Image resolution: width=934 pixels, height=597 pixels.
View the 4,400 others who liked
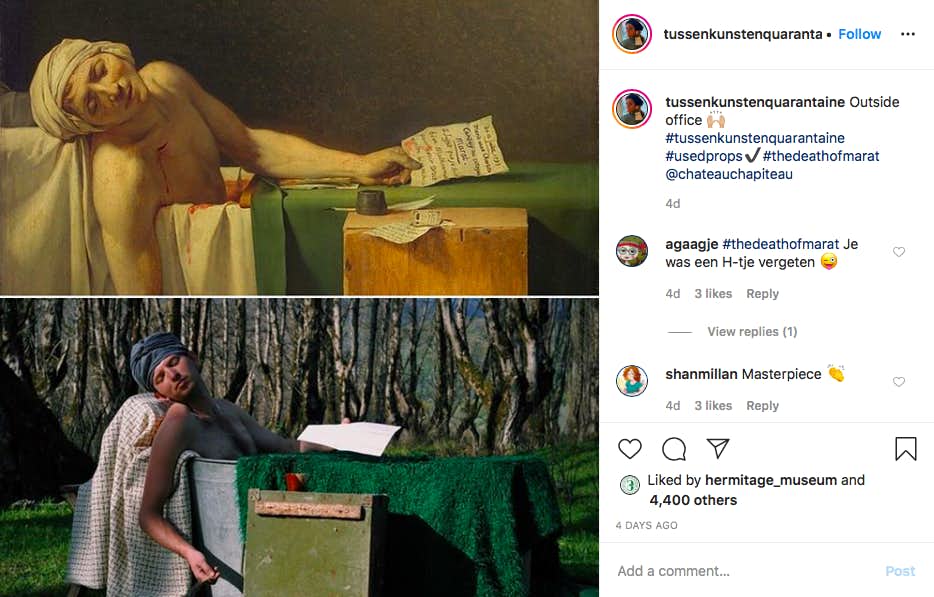click(693, 500)
